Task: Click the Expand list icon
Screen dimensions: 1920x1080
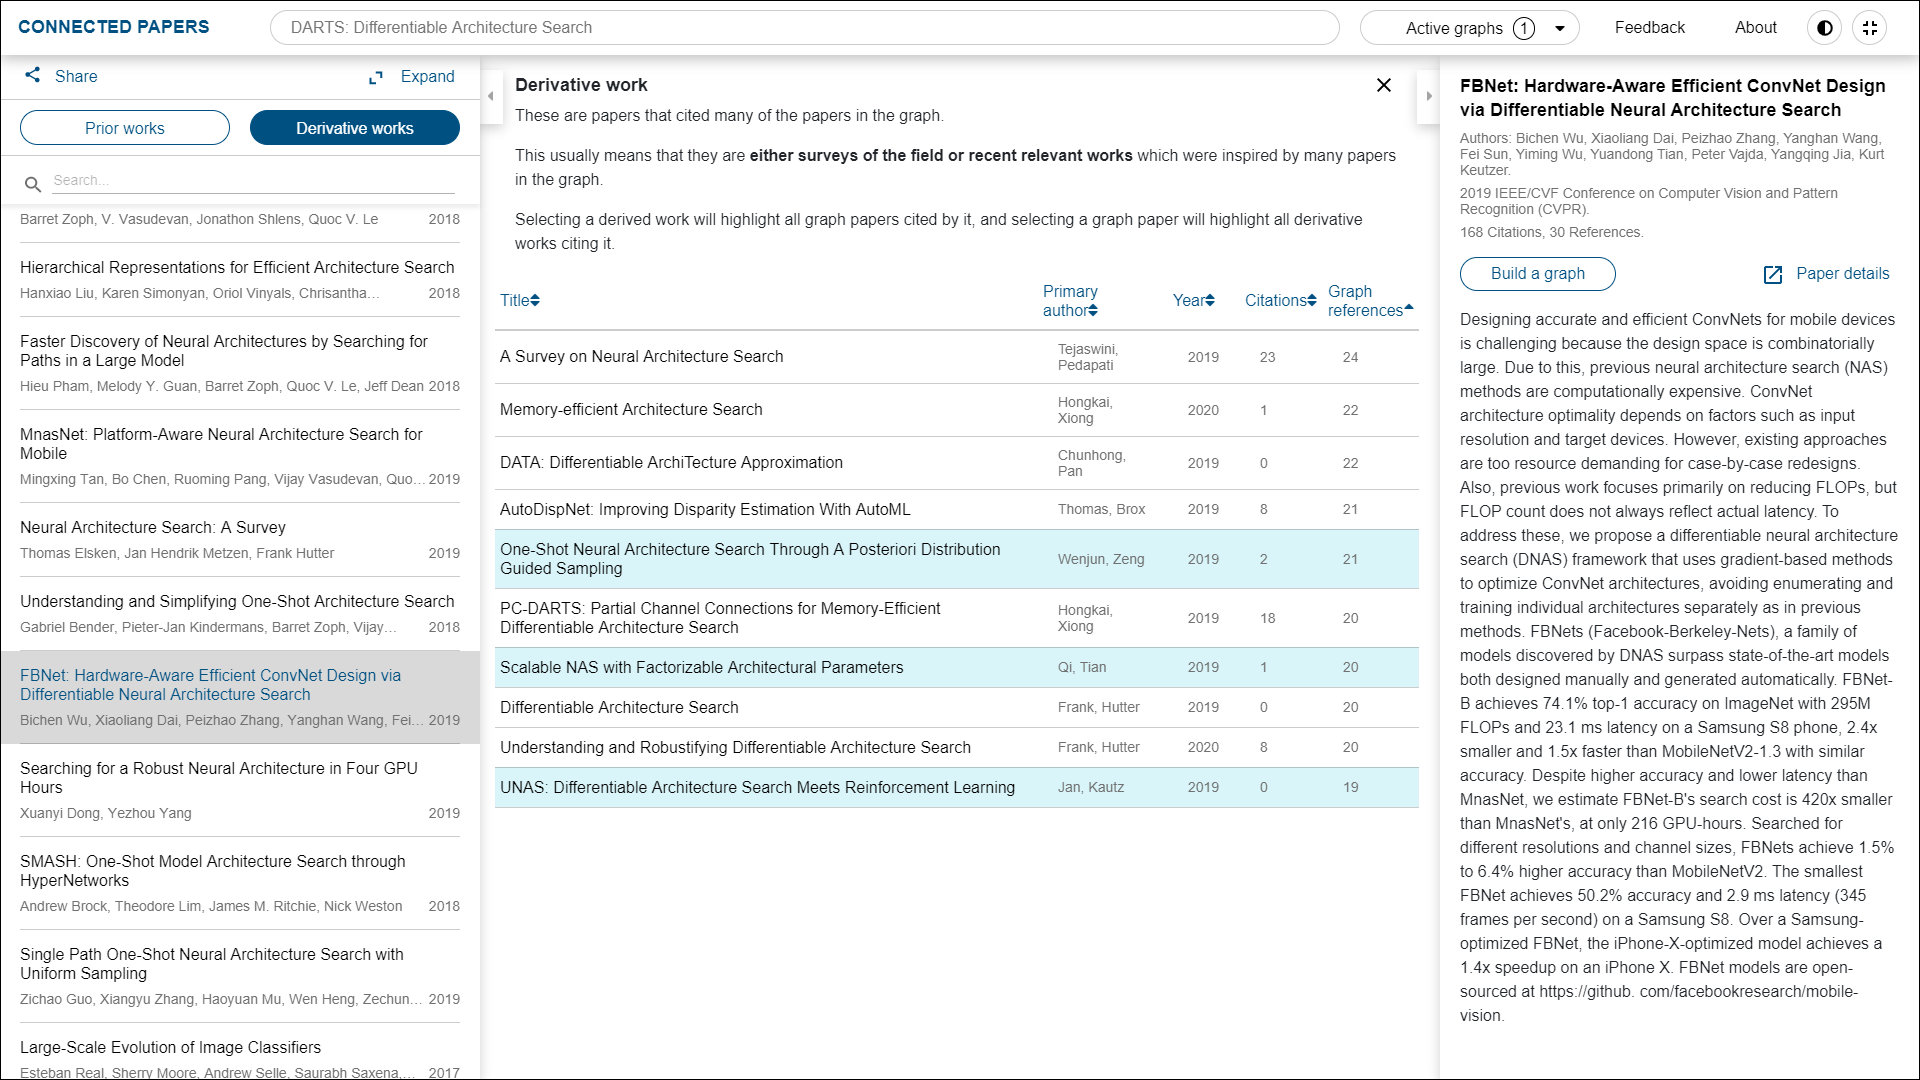Action: [376, 77]
